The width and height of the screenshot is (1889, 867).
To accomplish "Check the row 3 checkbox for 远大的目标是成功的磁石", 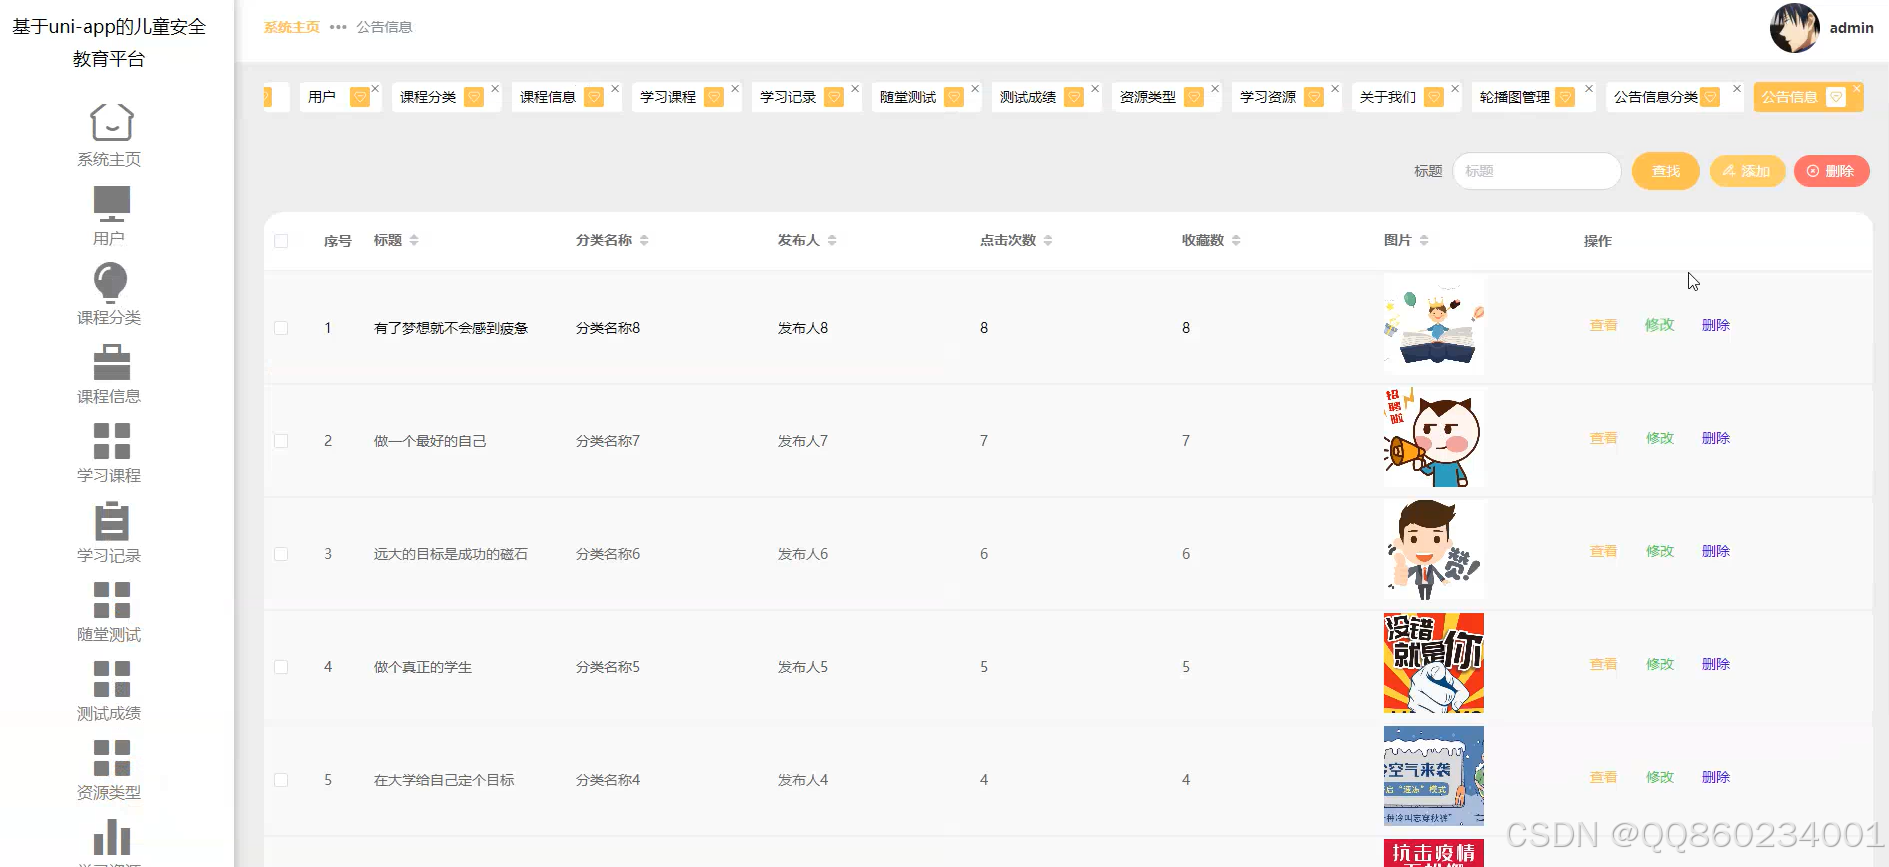I will tap(281, 554).
